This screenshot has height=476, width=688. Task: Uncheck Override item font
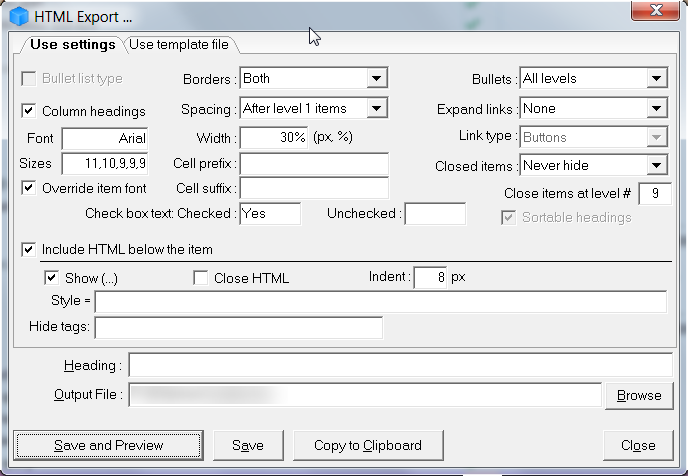point(29,187)
